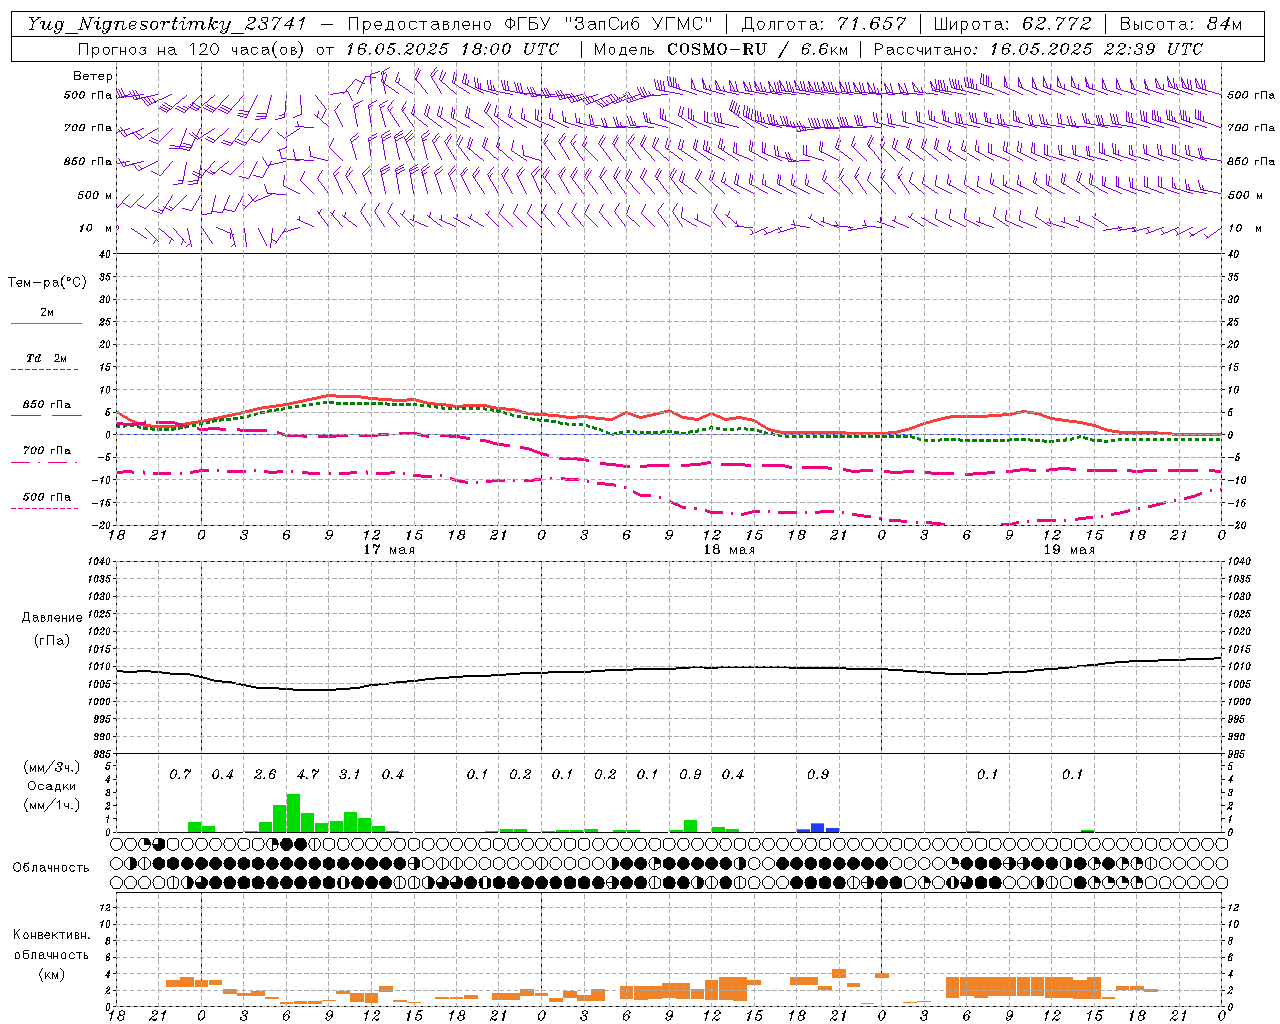Viewport: 1280px width, 1024px height.
Task: Click the Осадки precipitation label
Action: (x=52, y=786)
